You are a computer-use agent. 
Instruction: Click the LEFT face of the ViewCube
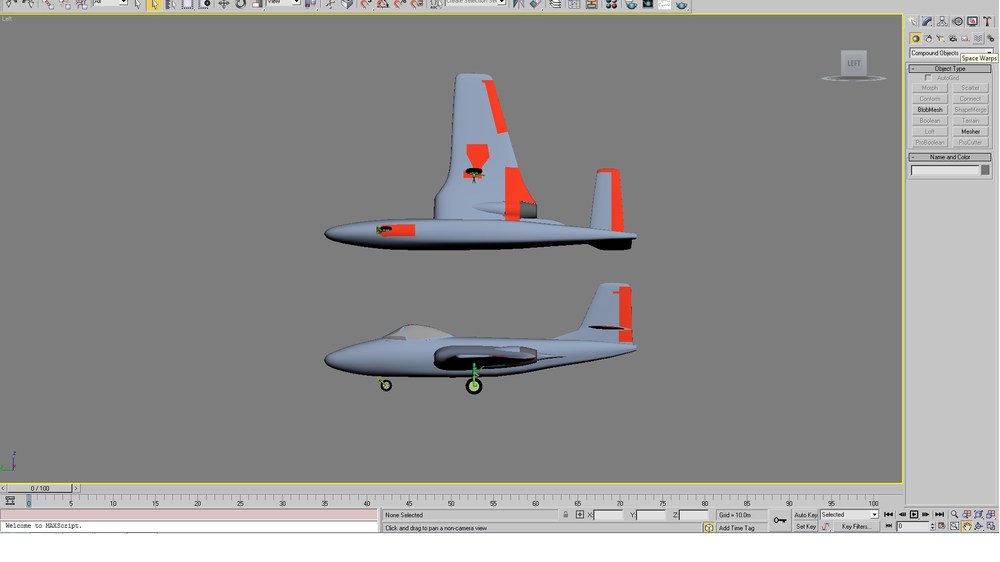pyautogui.click(x=853, y=63)
